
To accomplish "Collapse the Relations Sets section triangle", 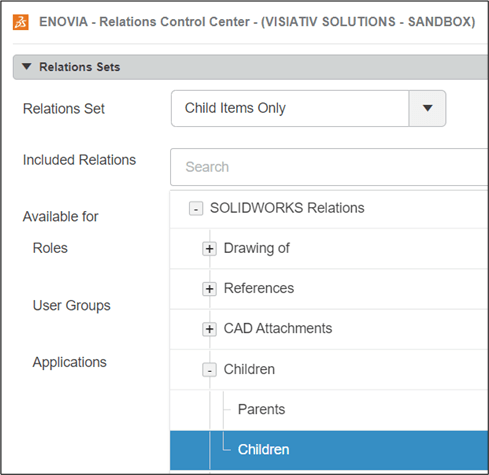I will pos(27,66).
